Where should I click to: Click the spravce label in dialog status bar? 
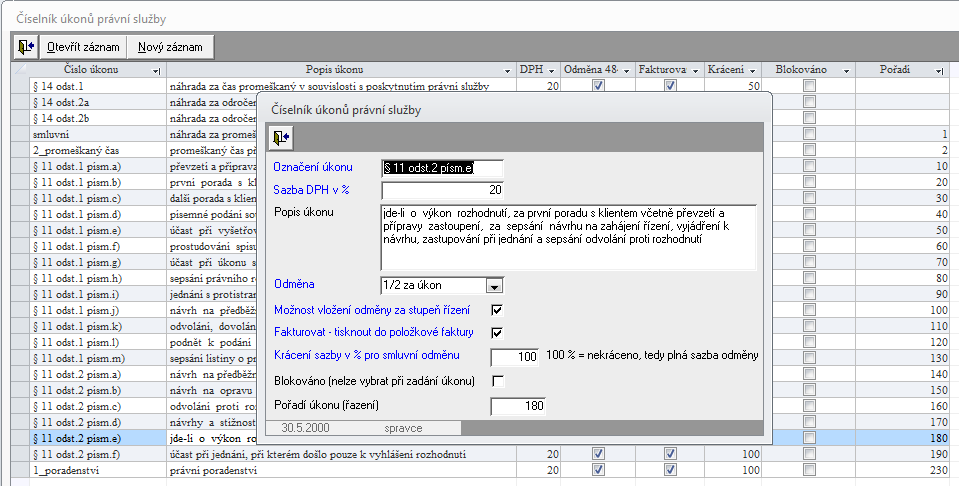403,428
